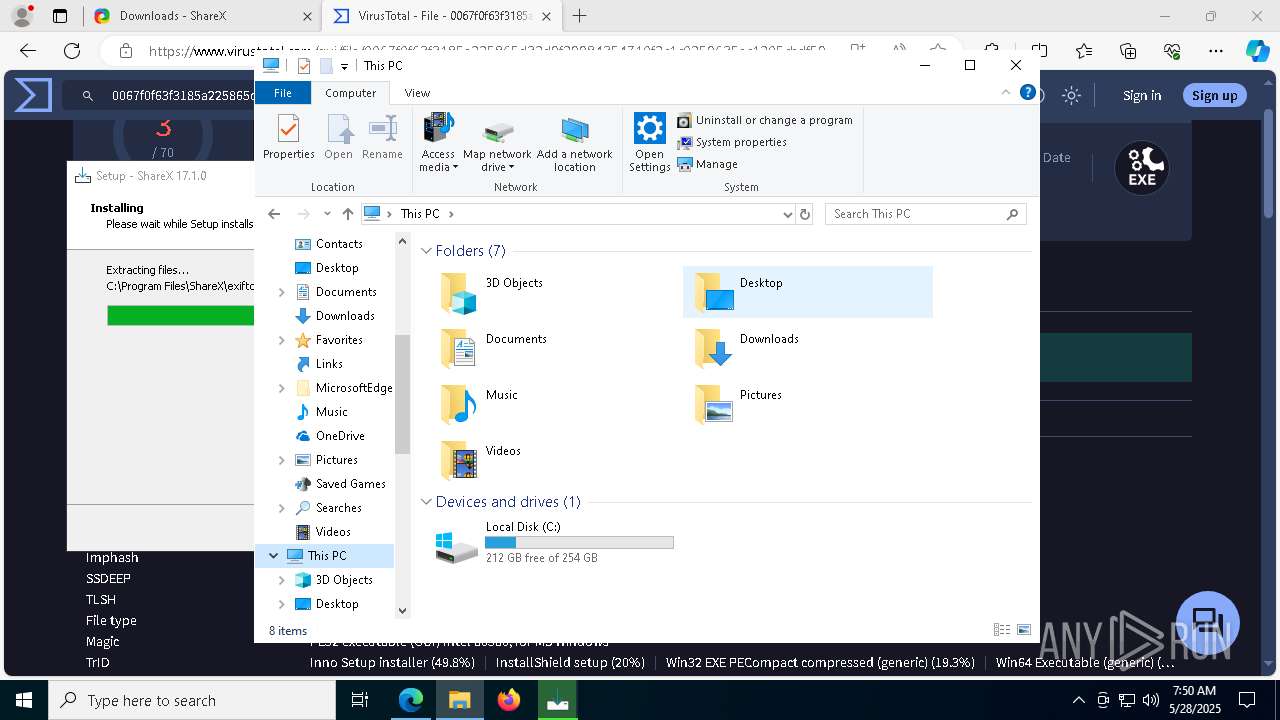Click the Windows Start button

pos(24,700)
